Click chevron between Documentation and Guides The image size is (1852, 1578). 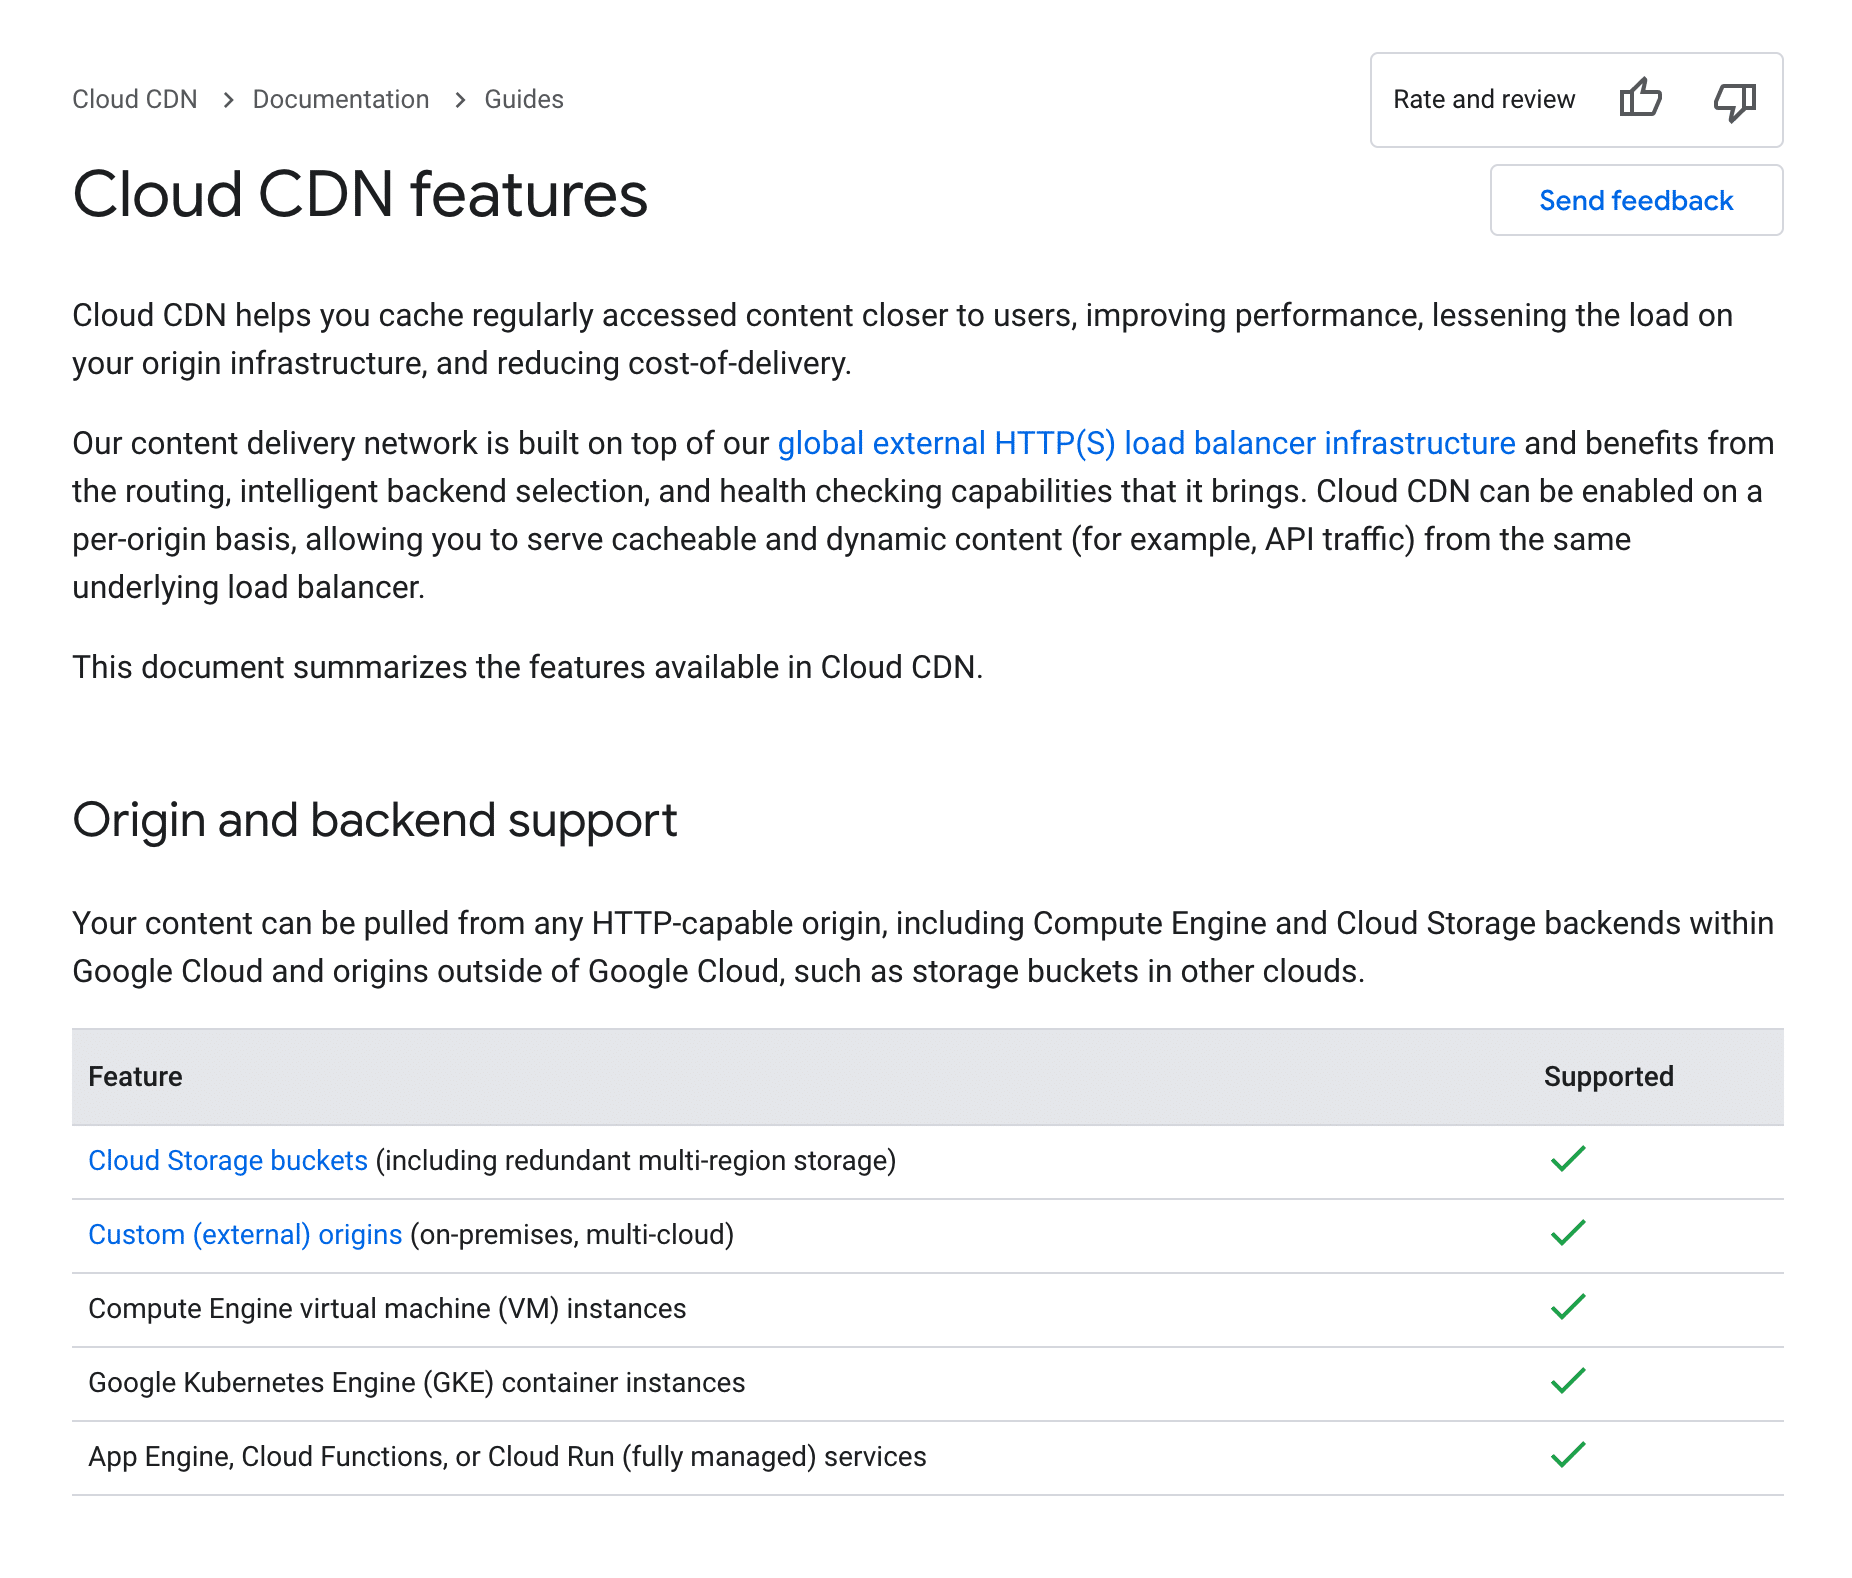pyautogui.click(x=460, y=100)
